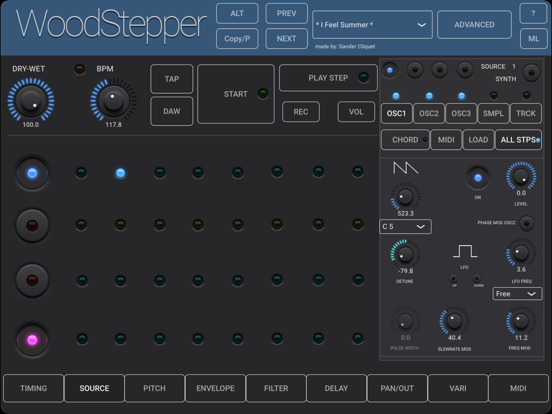Open the Free LFO sync dropdown
Viewport: 552px width, 414px height.
tap(517, 294)
